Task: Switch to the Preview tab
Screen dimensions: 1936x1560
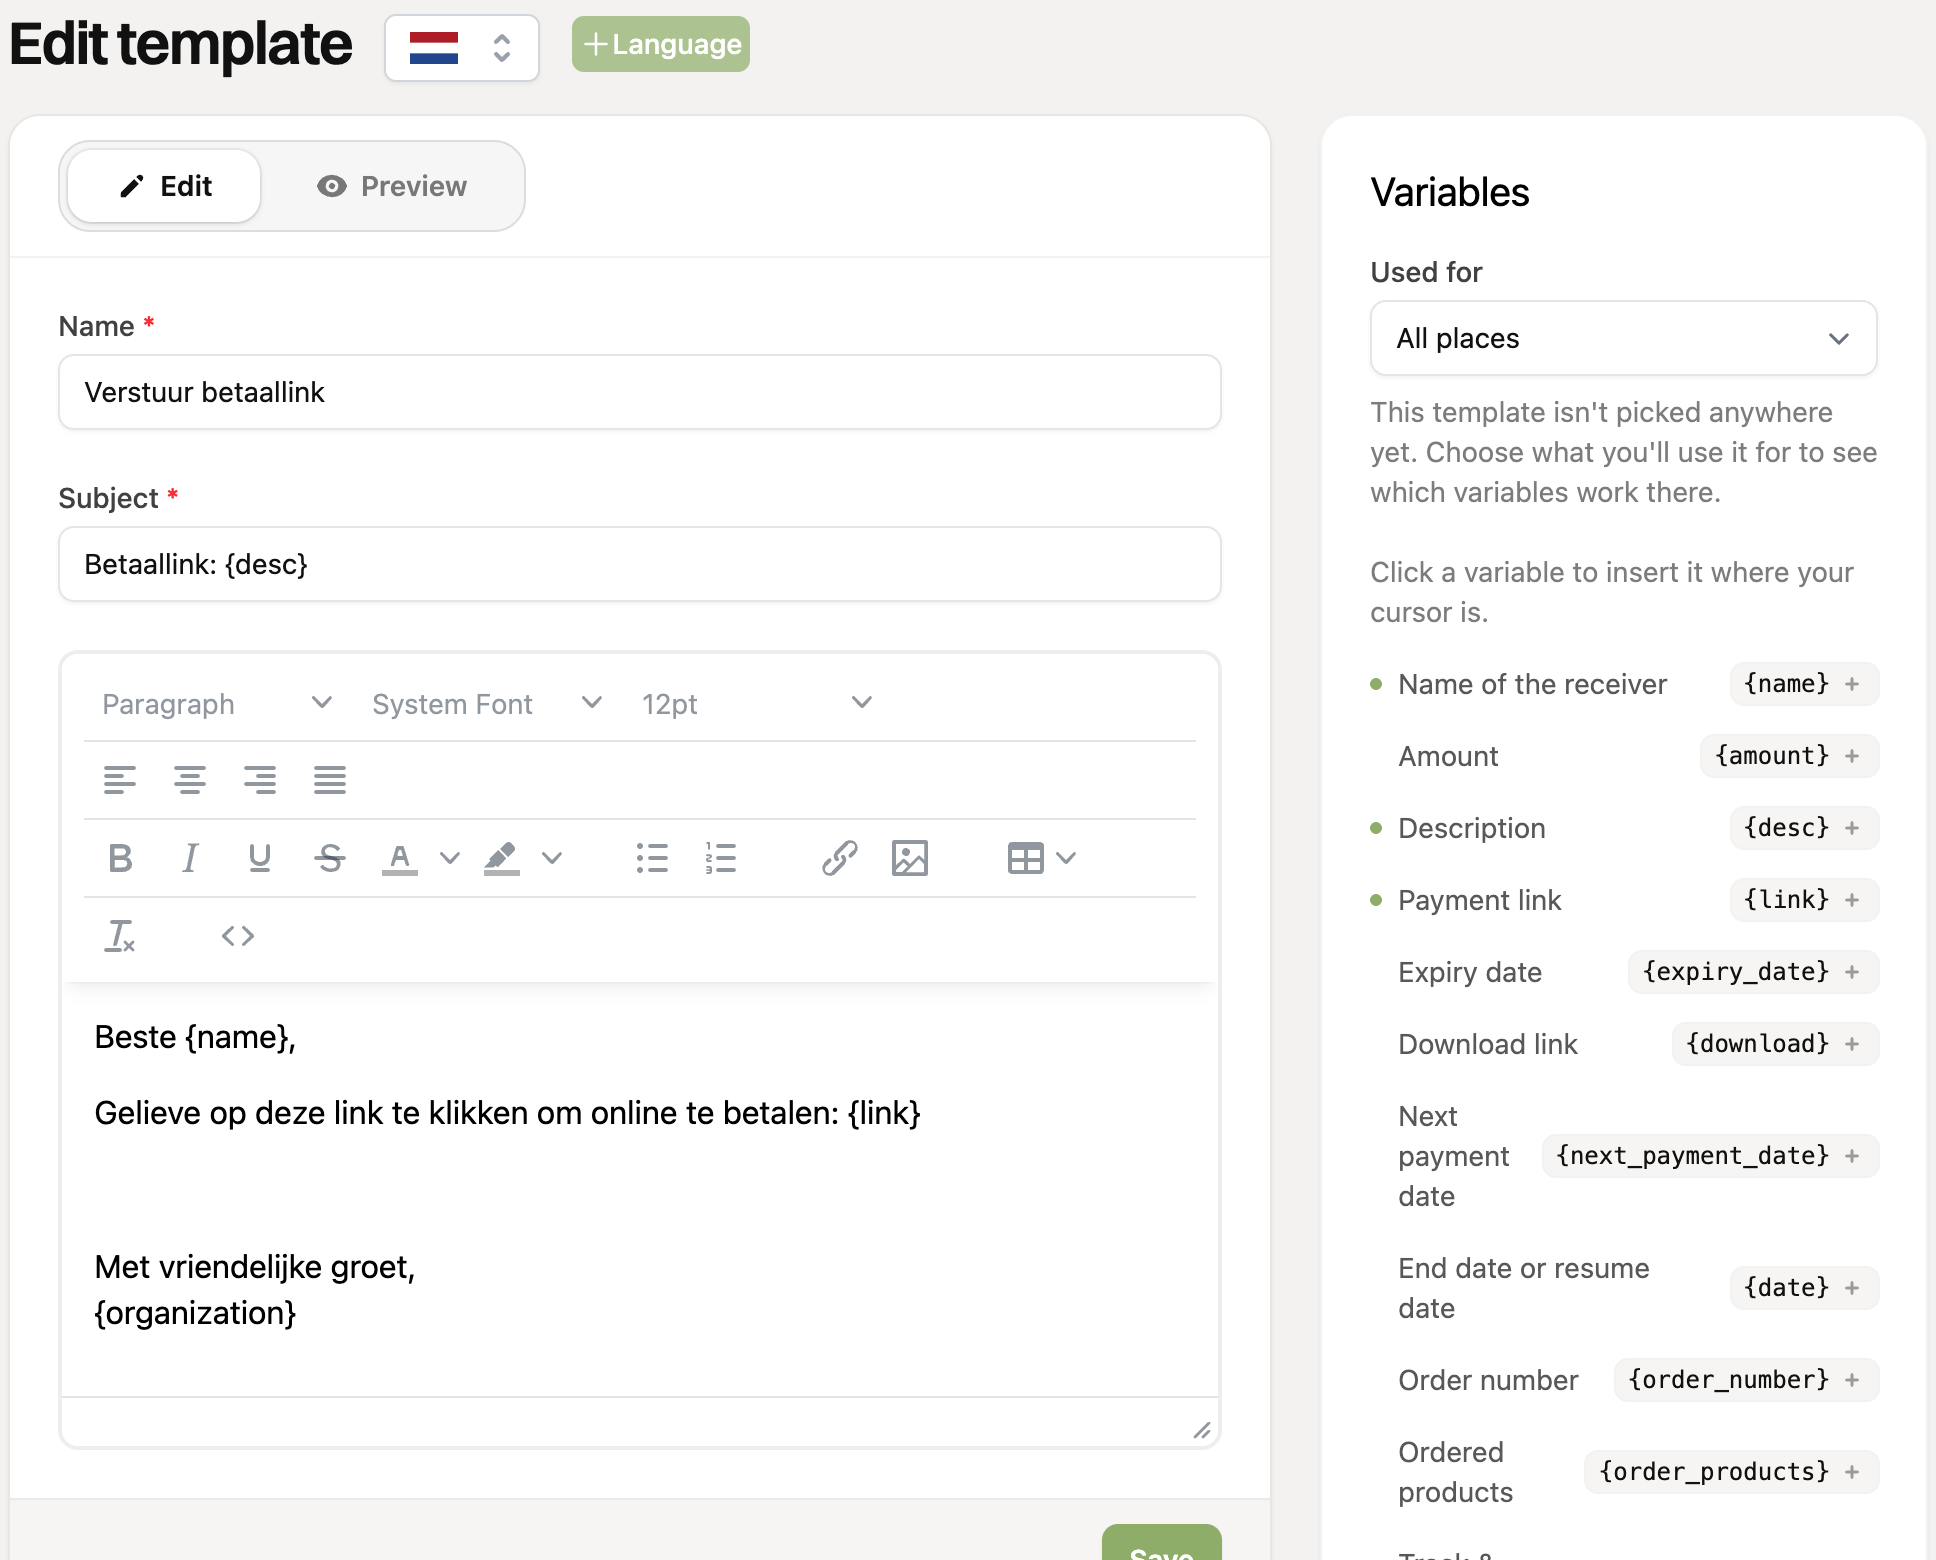Action: tap(392, 186)
